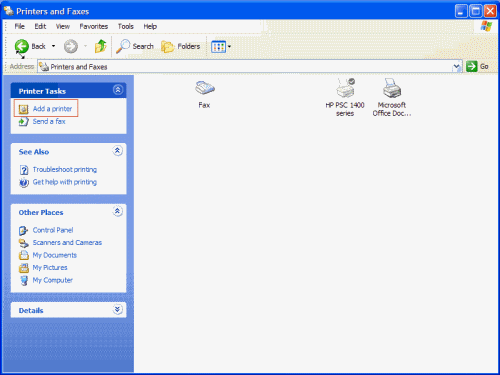Open the Help menu

pos(150,26)
